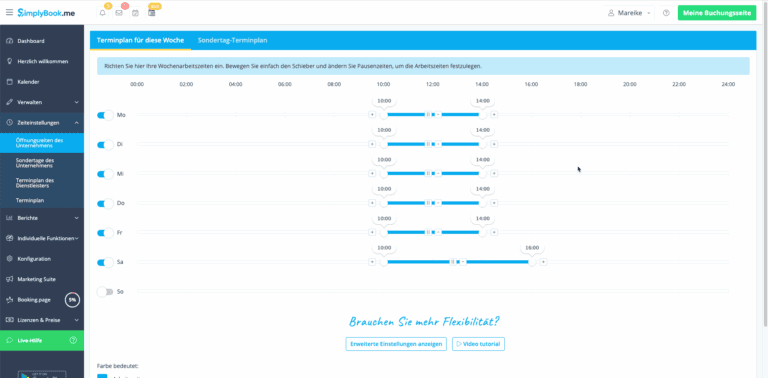The height and width of the screenshot is (378, 768).
Task: Click the Mi row start handle at 10:00
Action: pyautogui.click(x=384, y=173)
